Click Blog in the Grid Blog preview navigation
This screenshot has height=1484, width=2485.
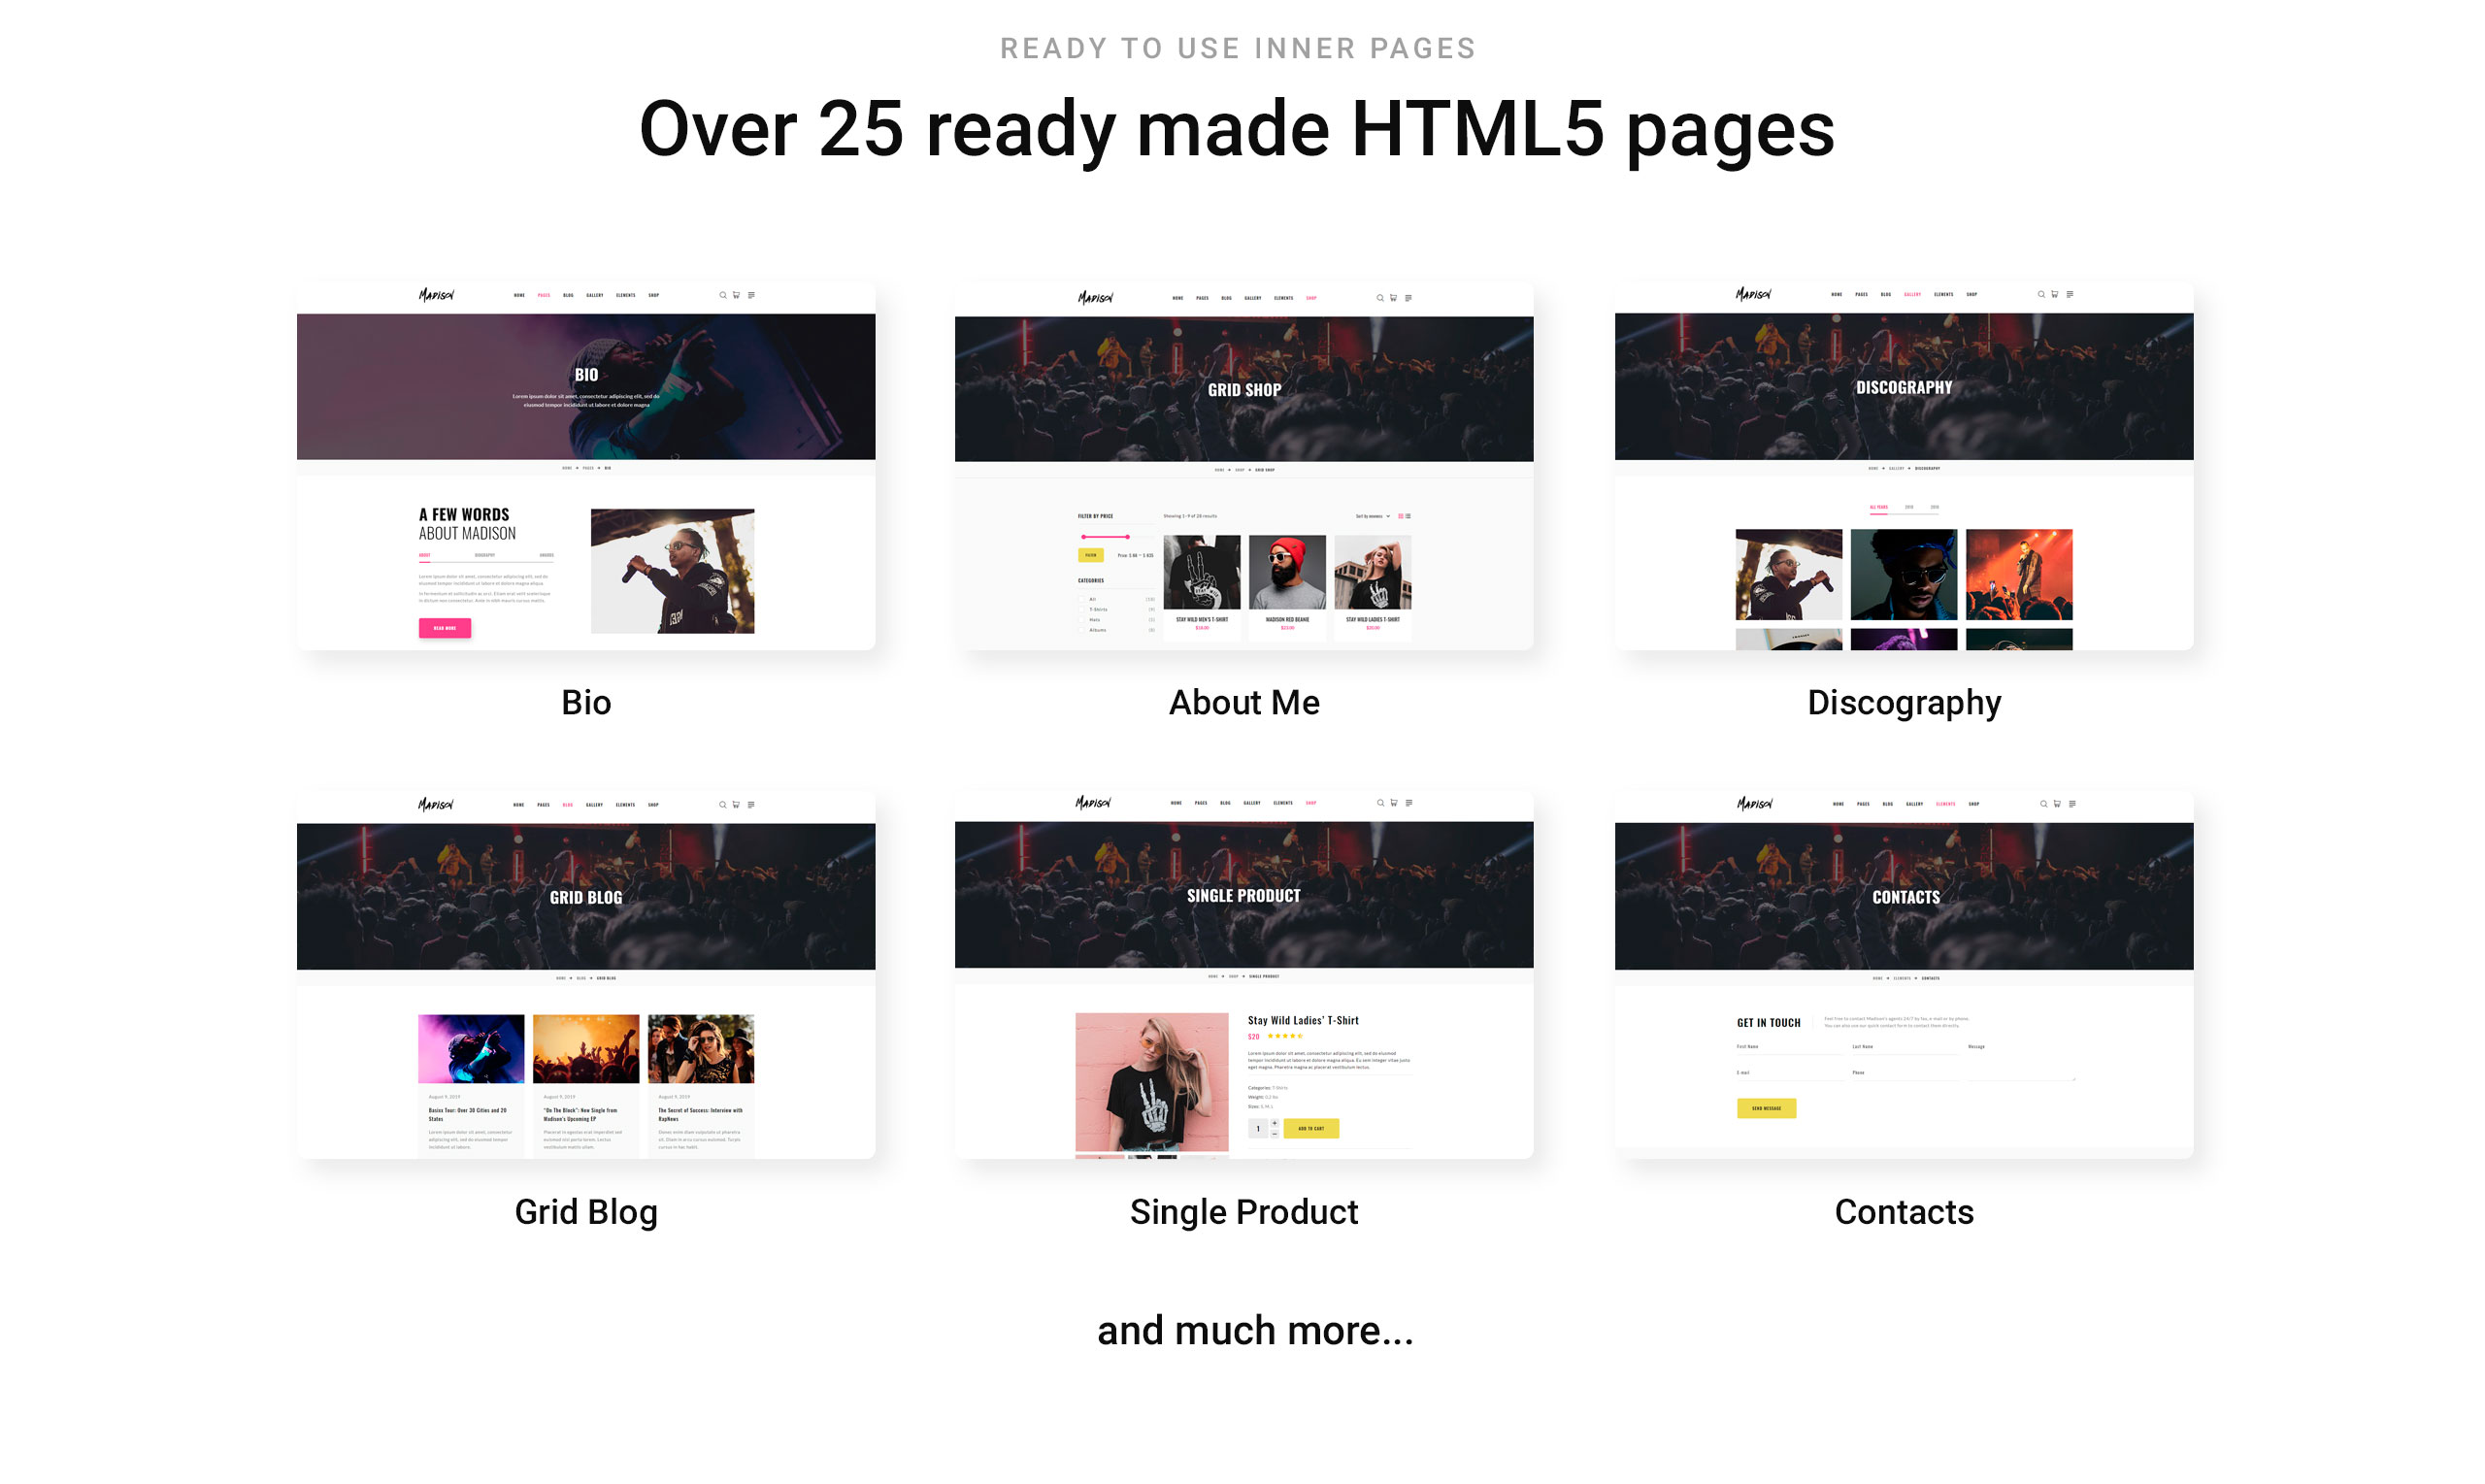pos(569,806)
